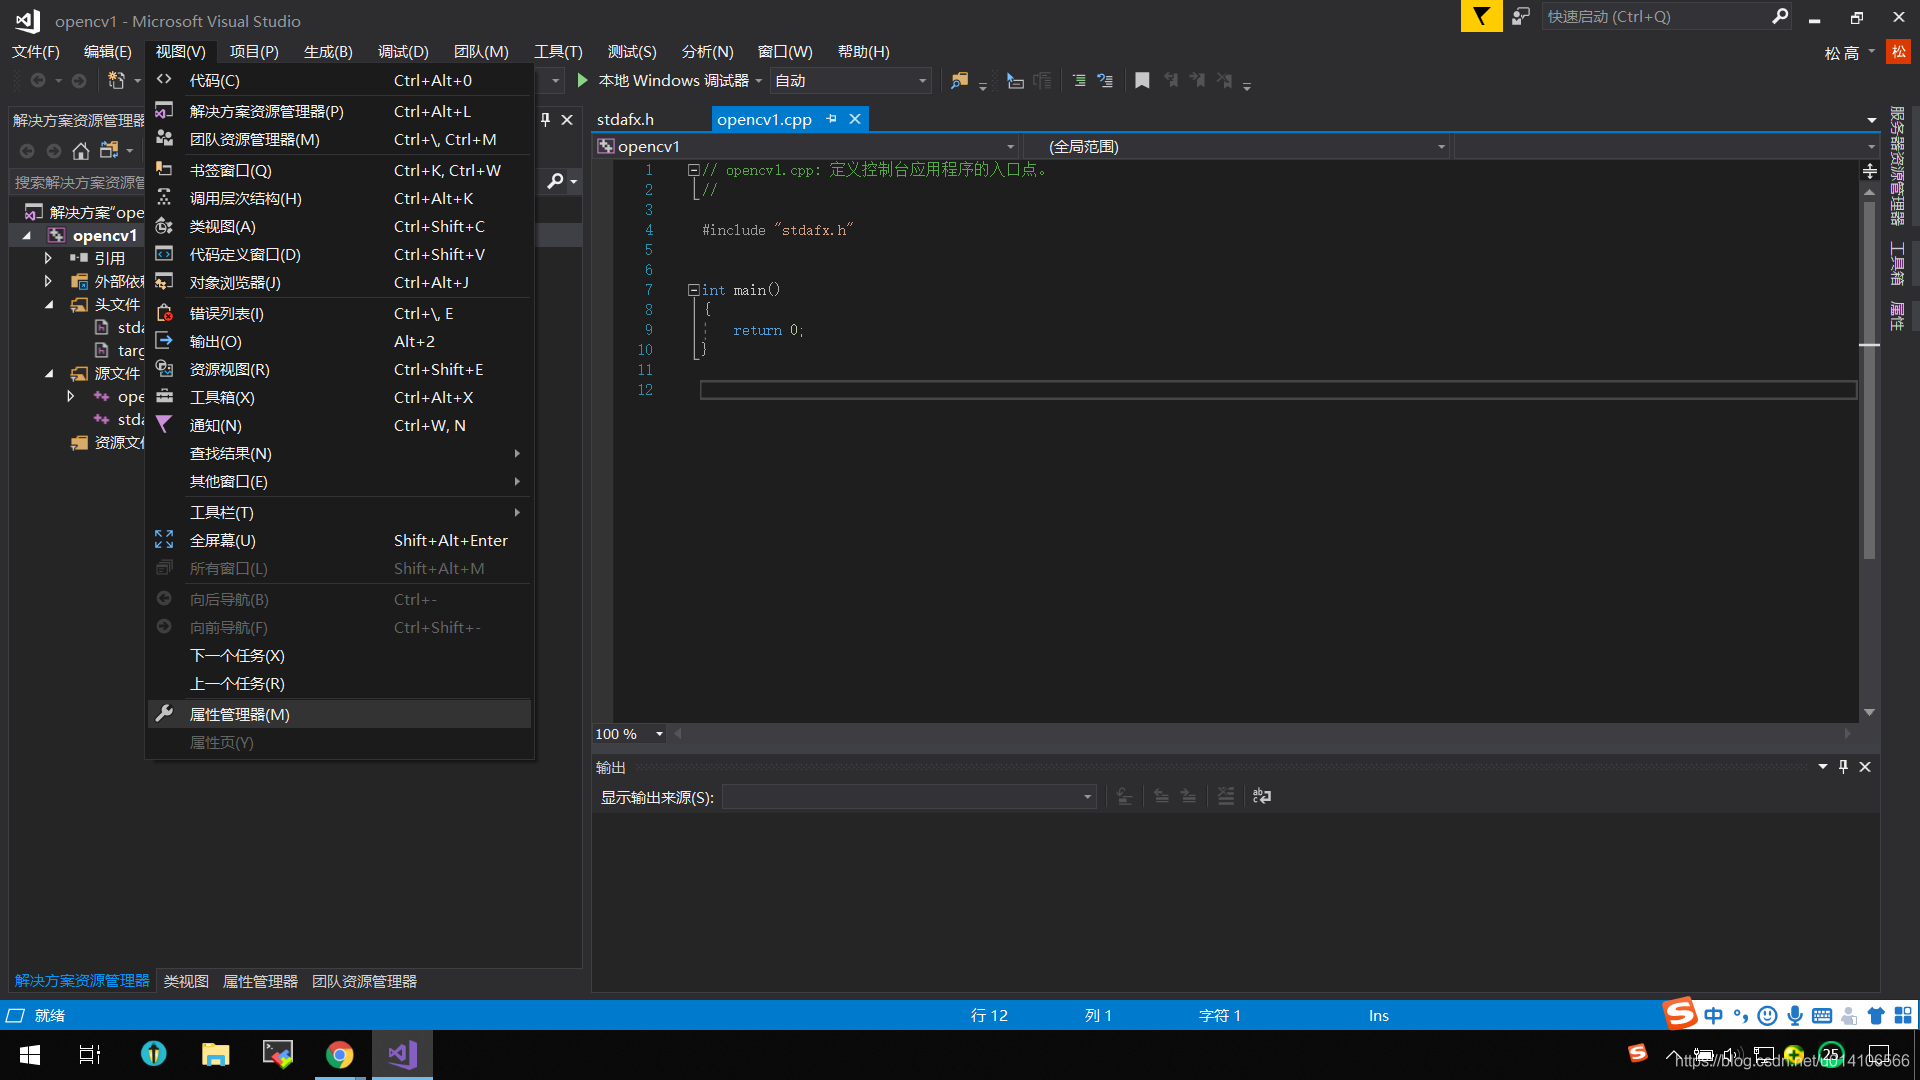Close the opencv1.cpp tab
This screenshot has height=1080, width=1920.
(855, 119)
